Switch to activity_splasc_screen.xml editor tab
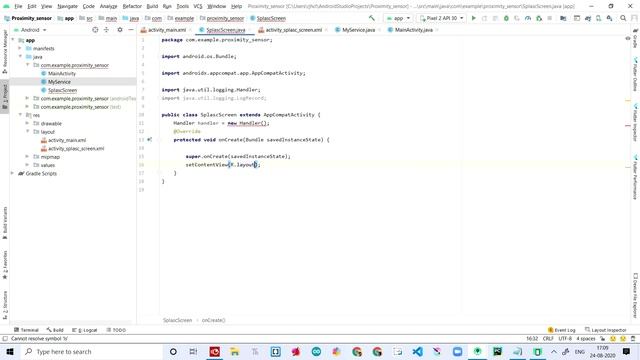Image resolution: width=640 pixels, height=360 pixels. point(293,30)
